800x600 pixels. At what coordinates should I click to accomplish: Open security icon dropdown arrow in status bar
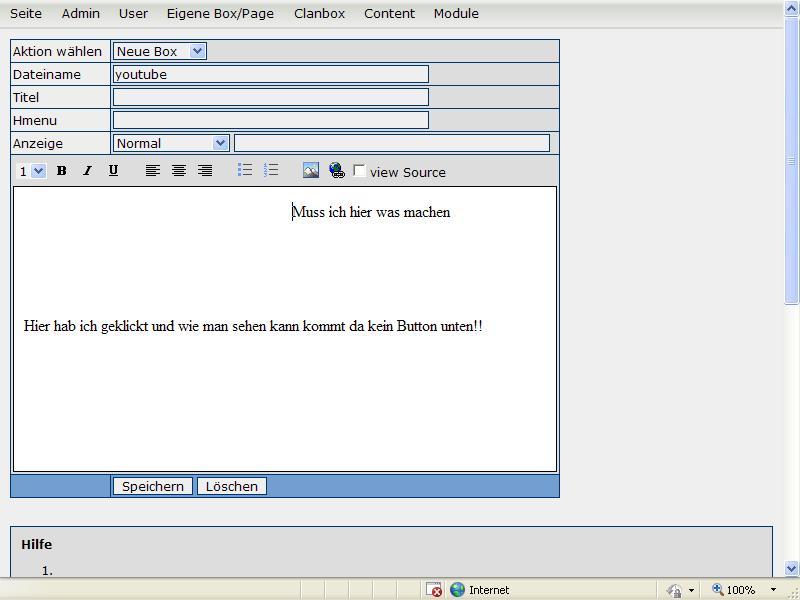point(691,590)
